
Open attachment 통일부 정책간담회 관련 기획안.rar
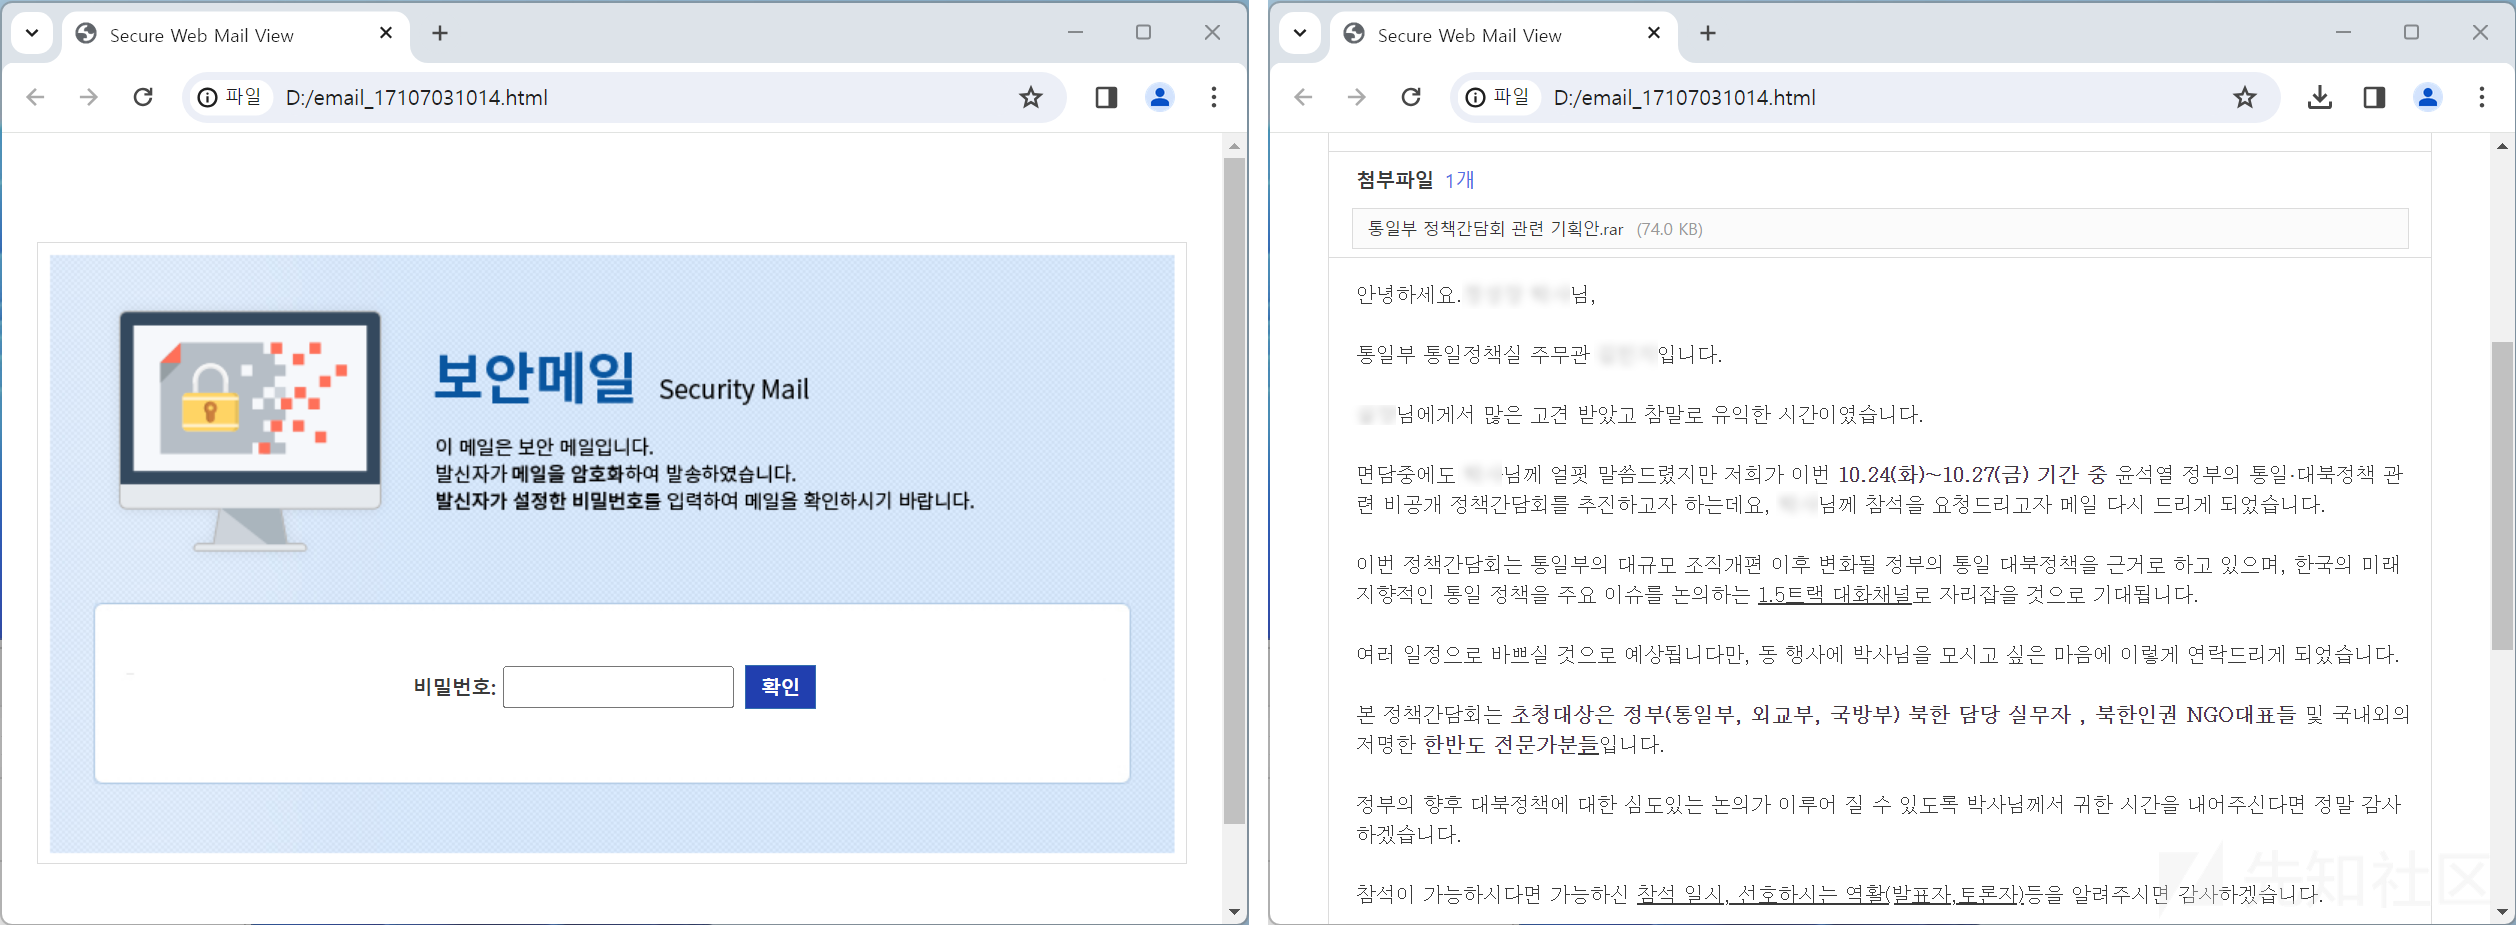click(1495, 229)
